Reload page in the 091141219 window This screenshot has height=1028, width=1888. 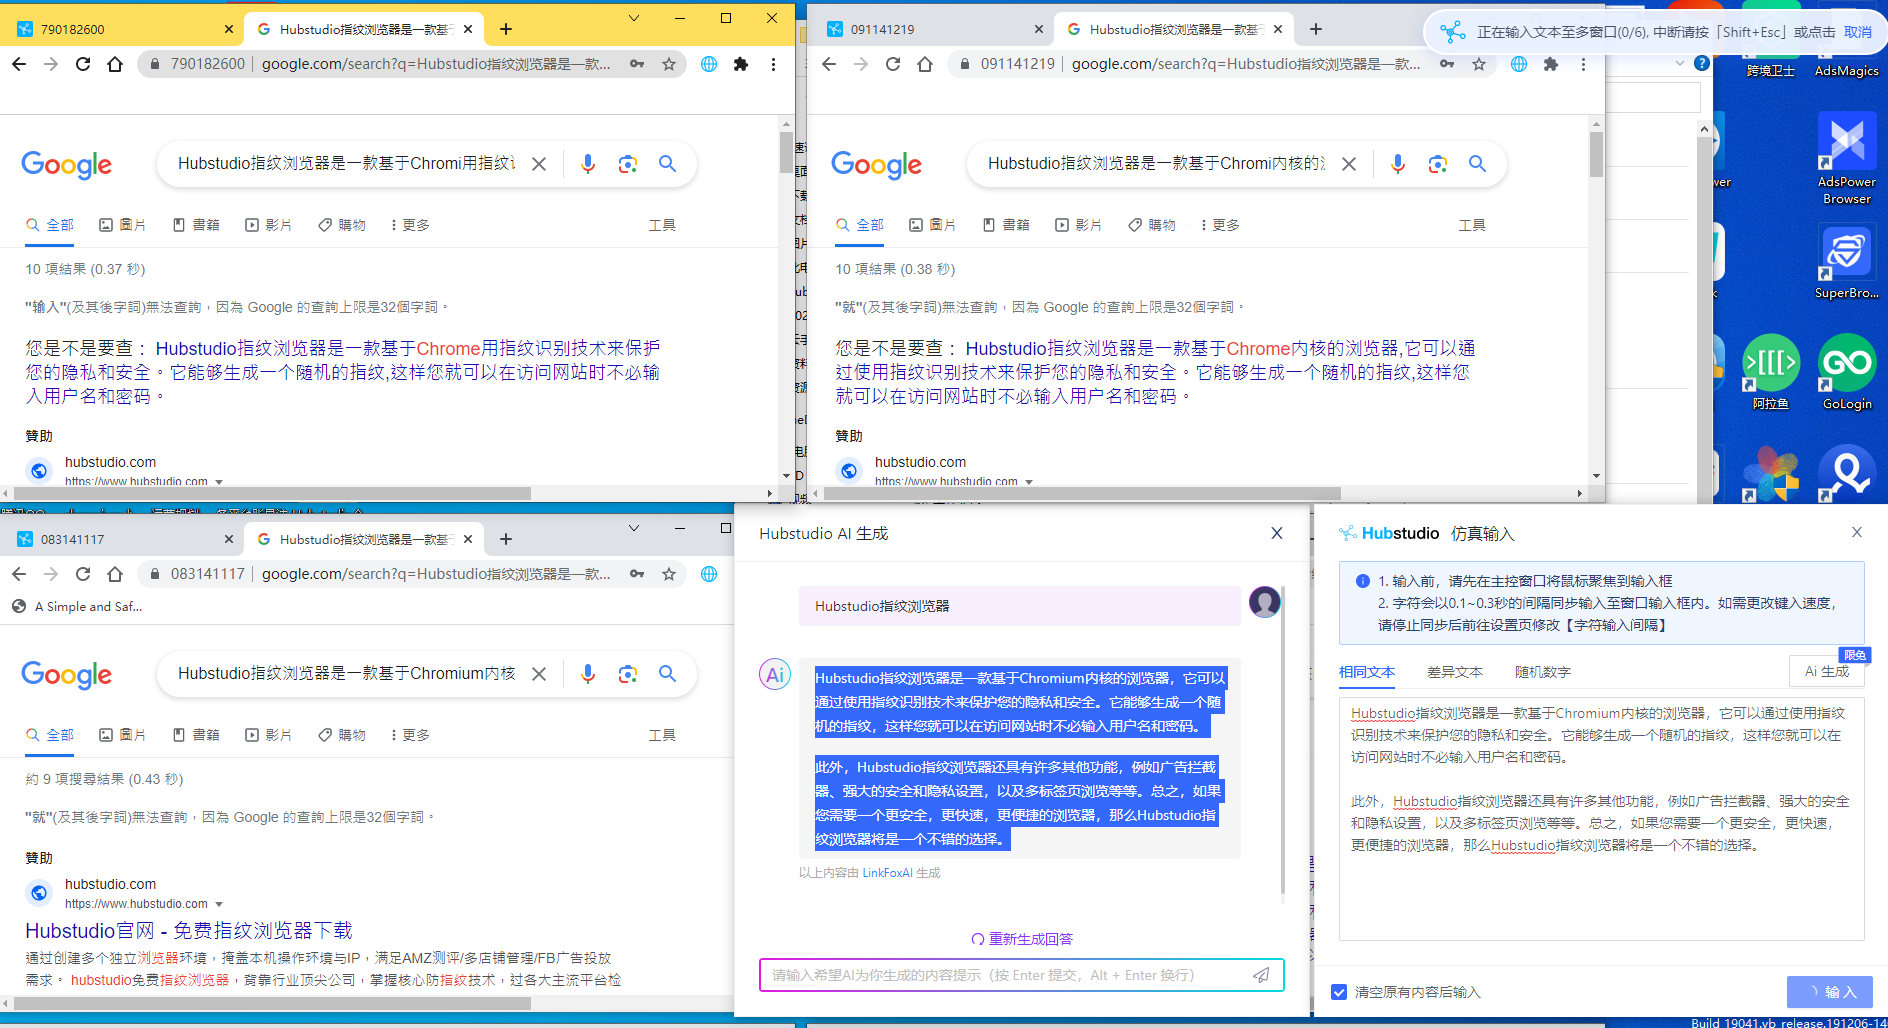893,64
